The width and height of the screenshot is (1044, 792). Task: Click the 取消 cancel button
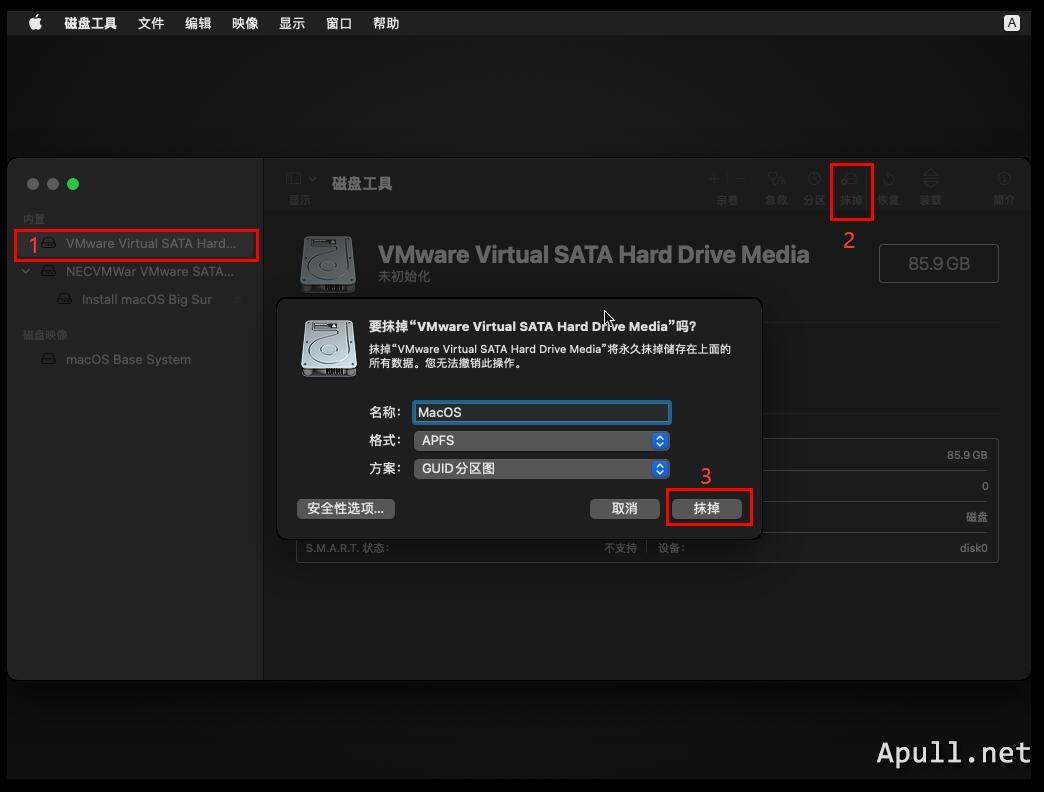(625, 508)
